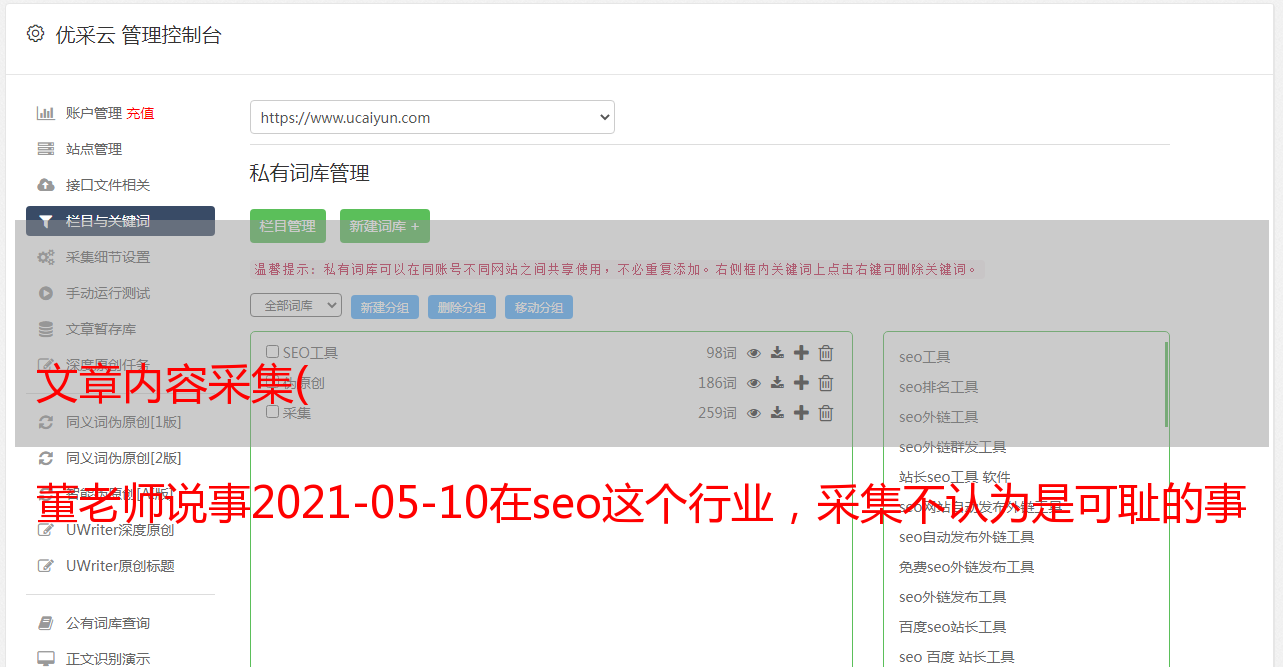Select keyword 'seo工具' in the right list
Screen dimensions: 1283x667
pyautogui.click(x=925, y=357)
